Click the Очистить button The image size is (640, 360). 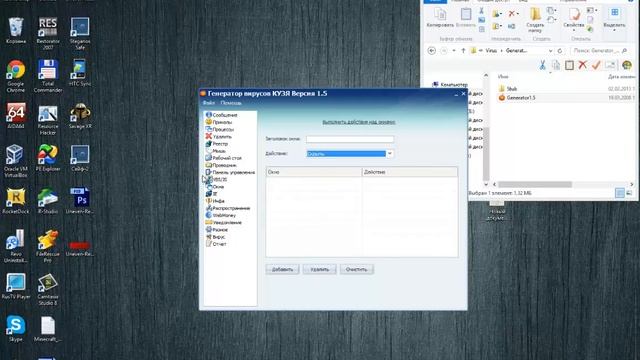tap(356, 269)
